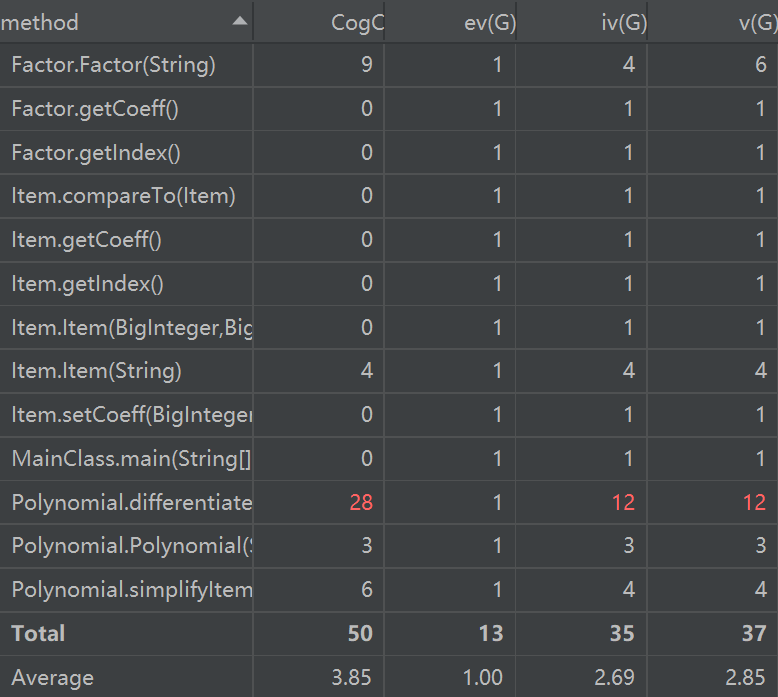Image resolution: width=778 pixels, height=697 pixels.
Task: Select the Item.getCoeff() method row
Action: point(389,240)
